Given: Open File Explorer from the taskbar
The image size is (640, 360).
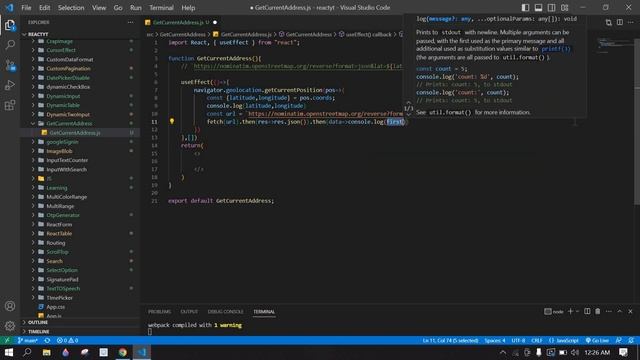Looking at the screenshot, I should [x=47, y=352].
